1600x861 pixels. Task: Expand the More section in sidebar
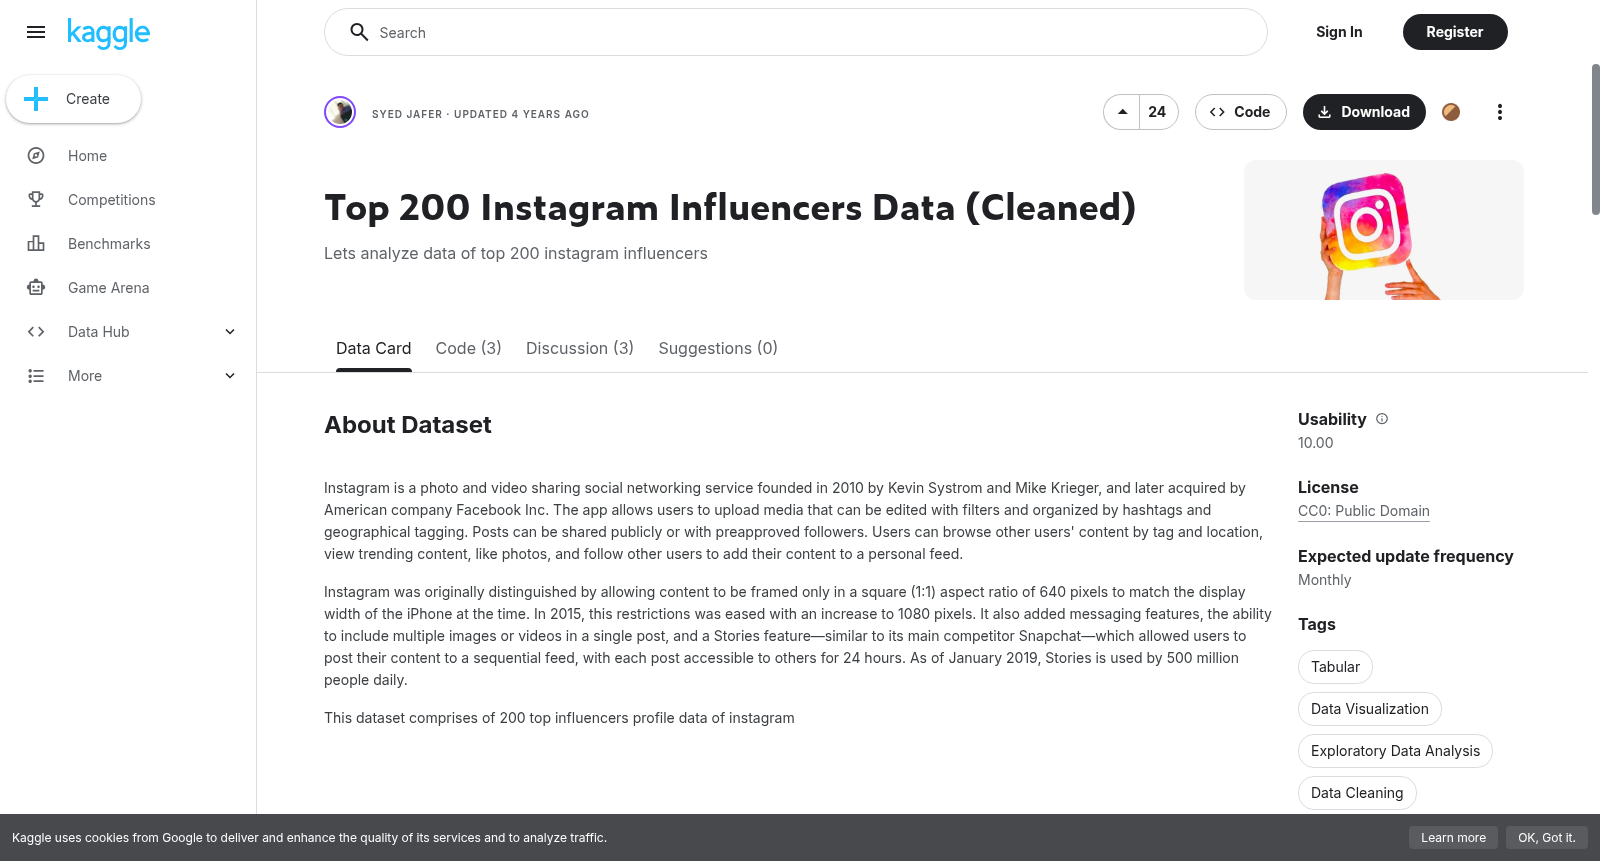(230, 376)
